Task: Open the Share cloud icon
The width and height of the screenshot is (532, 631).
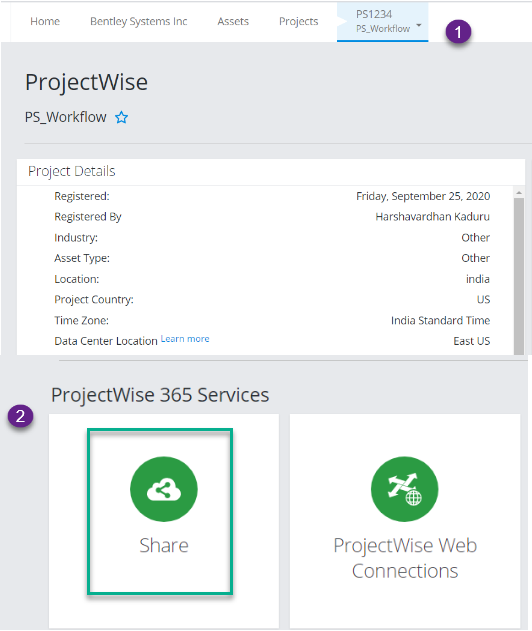Action: click(x=164, y=489)
